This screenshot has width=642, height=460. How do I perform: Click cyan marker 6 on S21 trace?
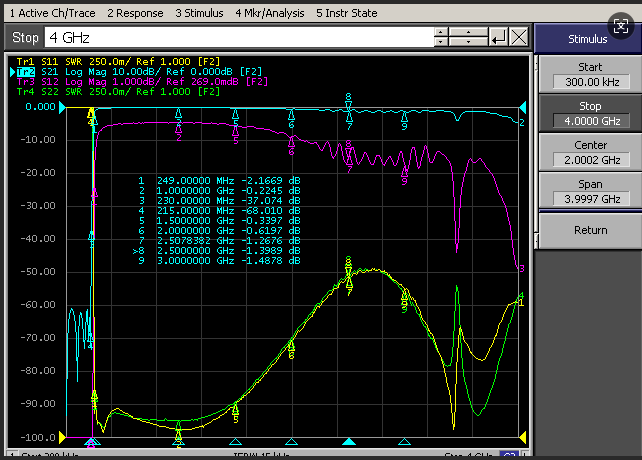point(291,119)
